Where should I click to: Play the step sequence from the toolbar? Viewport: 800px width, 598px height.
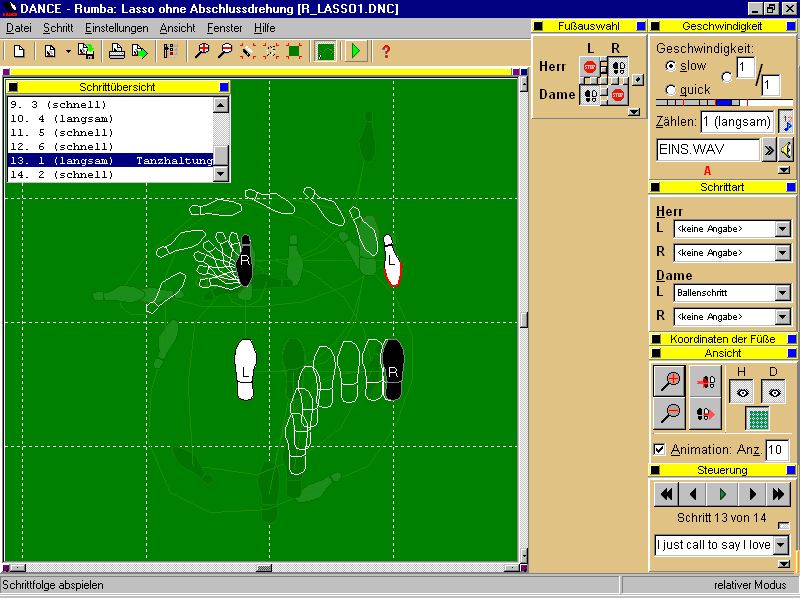coord(356,51)
